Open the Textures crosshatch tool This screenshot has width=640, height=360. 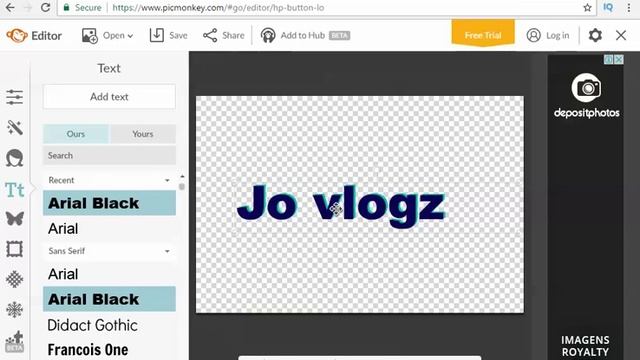pos(15,279)
